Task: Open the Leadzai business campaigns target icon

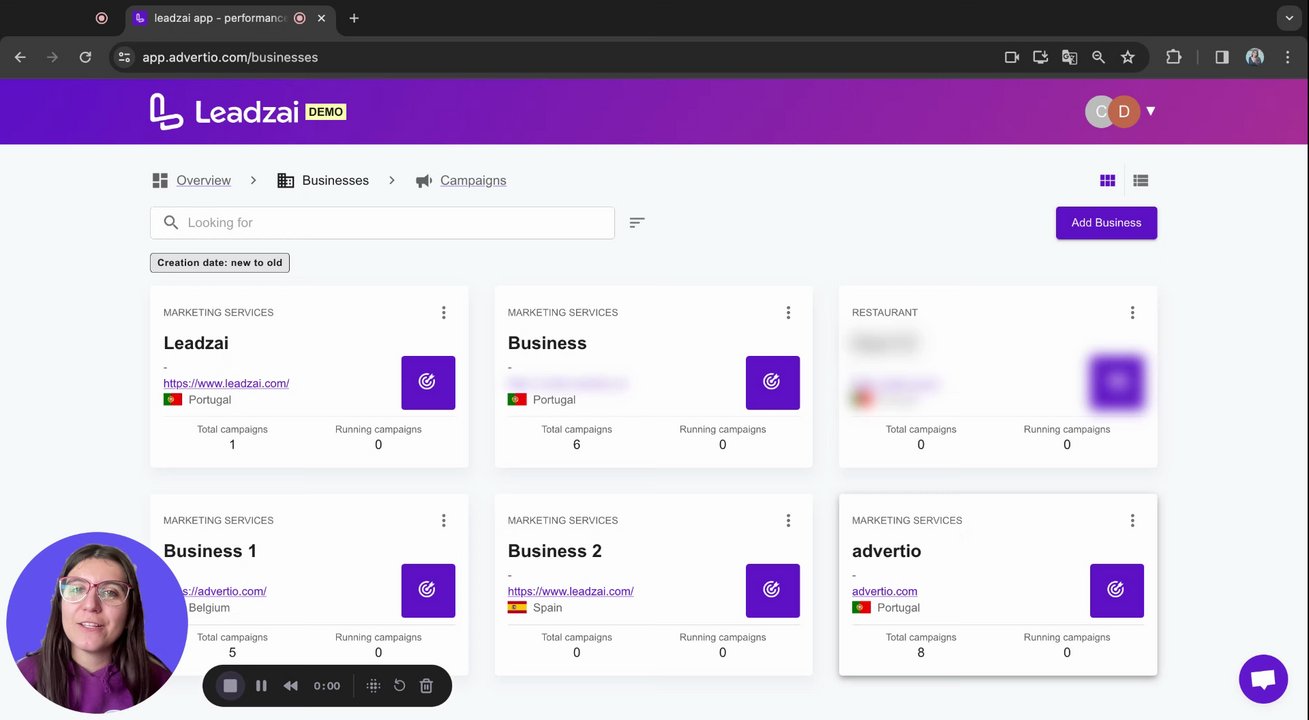Action: (428, 382)
